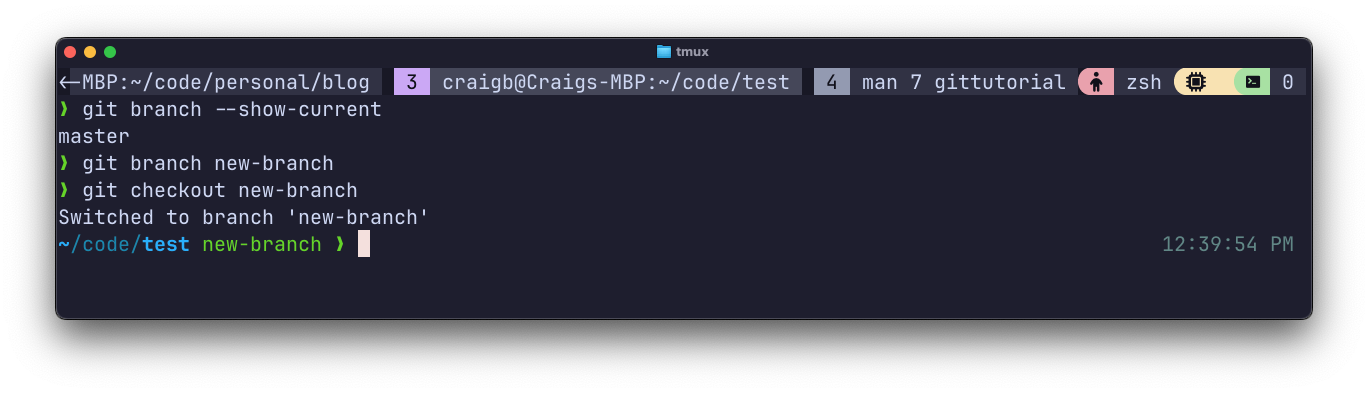The width and height of the screenshot is (1368, 393).
Task: Click the 'zsh' label in status bar
Action: [1144, 82]
